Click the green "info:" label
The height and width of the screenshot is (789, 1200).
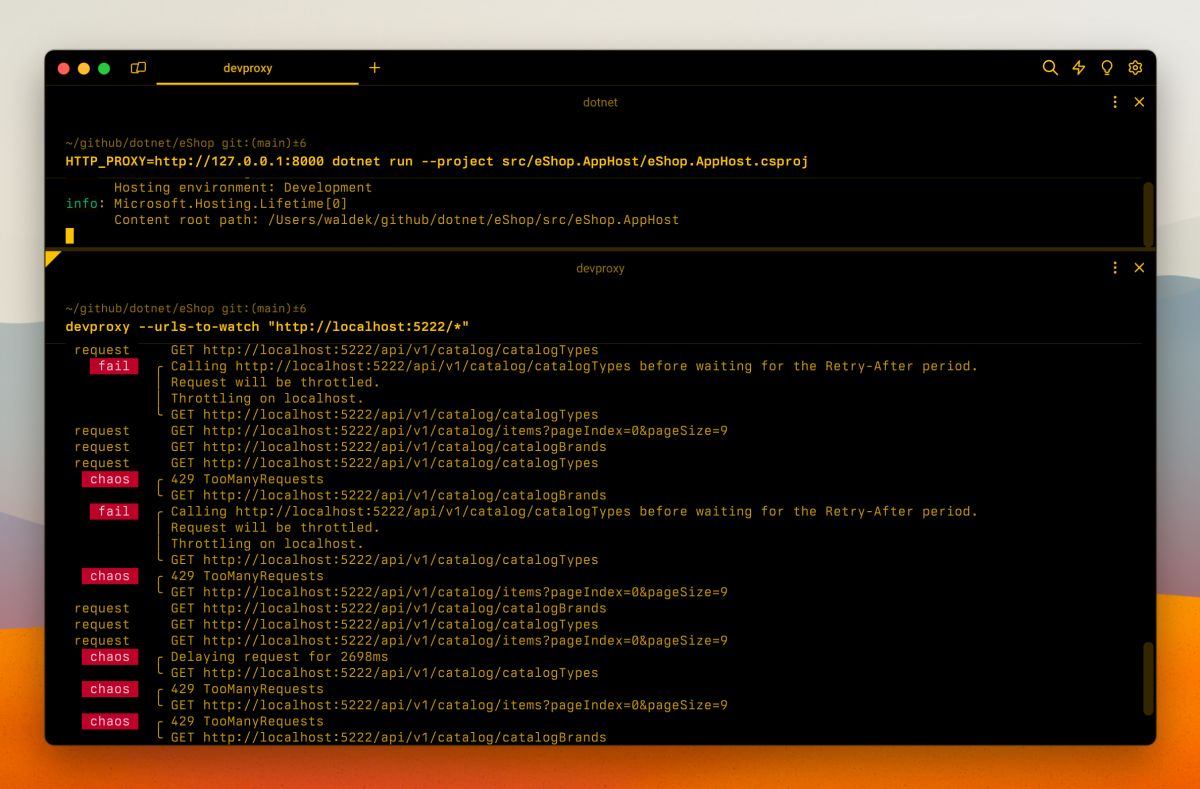point(84,203)
